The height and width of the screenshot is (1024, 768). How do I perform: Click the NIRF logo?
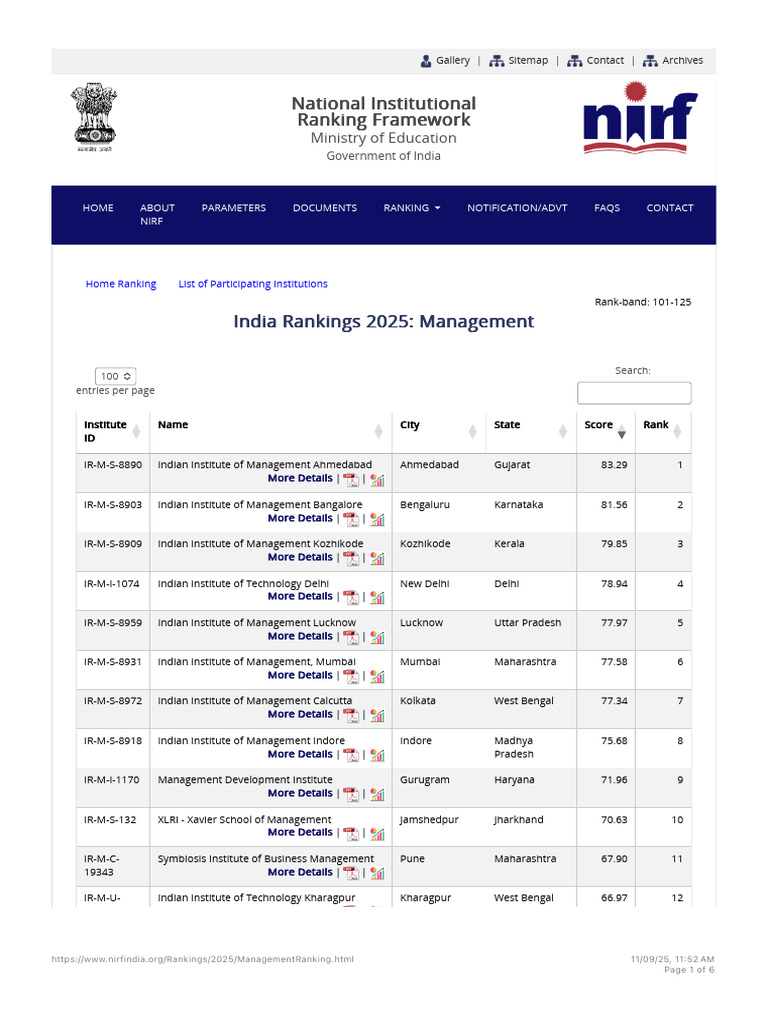tap(640, 118)
